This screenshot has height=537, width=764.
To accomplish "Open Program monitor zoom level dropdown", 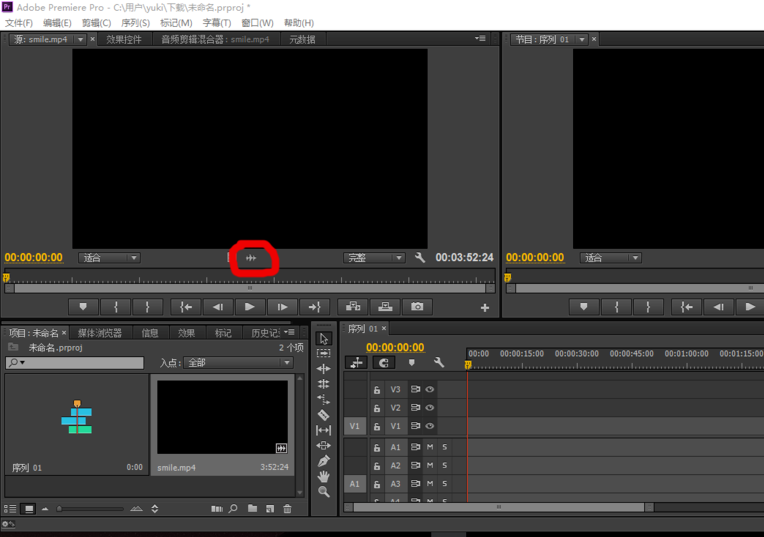I will 611,258.
